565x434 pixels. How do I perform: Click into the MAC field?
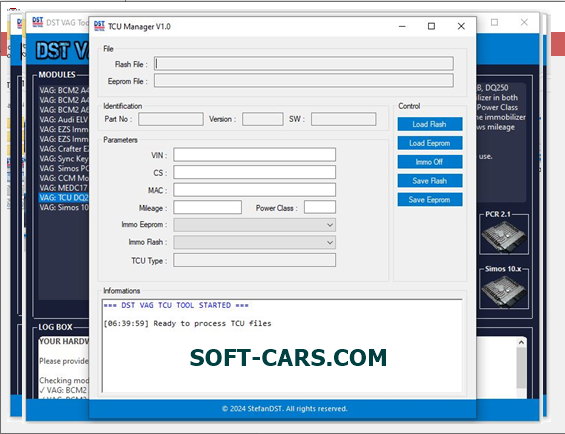[x=254, y=190]
